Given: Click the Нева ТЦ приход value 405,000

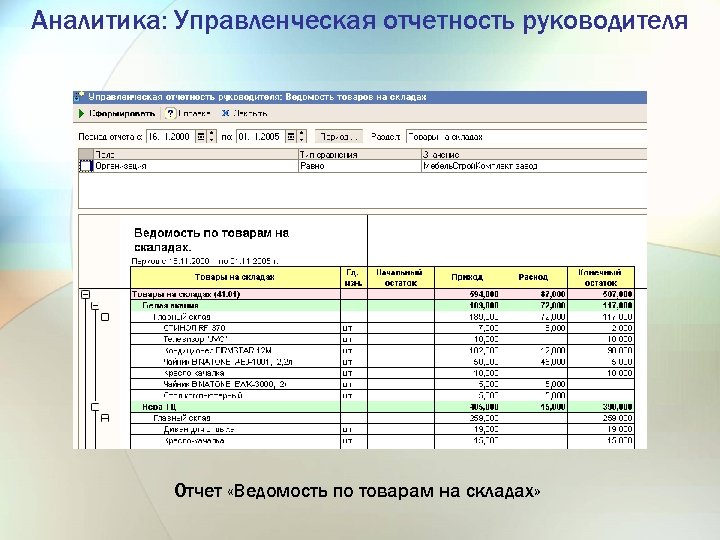Looking at the screenshot, I should [x=484, y=407].
